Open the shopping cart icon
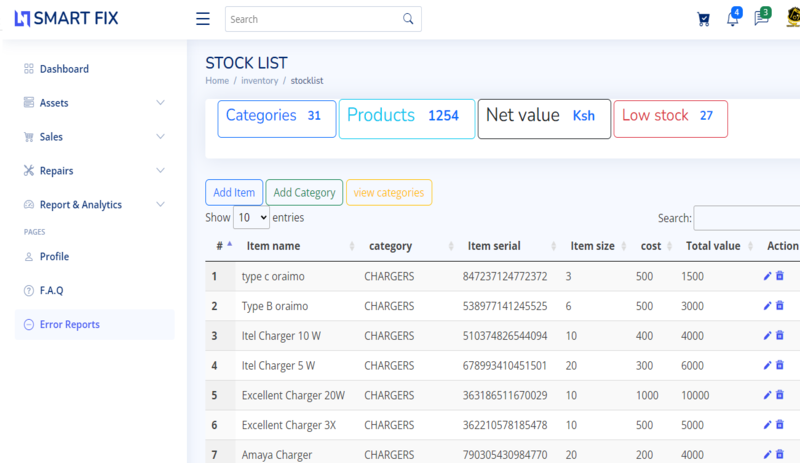This screenshot has width=800, height=463. (704, 19)
